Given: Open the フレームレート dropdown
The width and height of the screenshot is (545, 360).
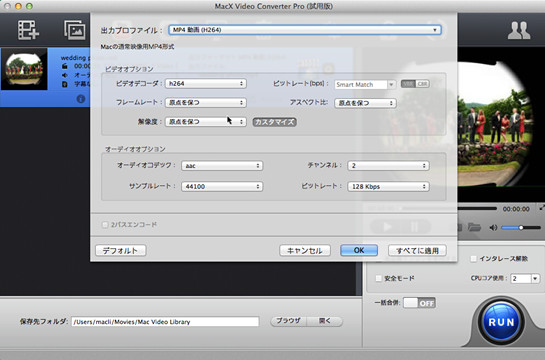Looking at the screenshot, I should pos(206,103).
